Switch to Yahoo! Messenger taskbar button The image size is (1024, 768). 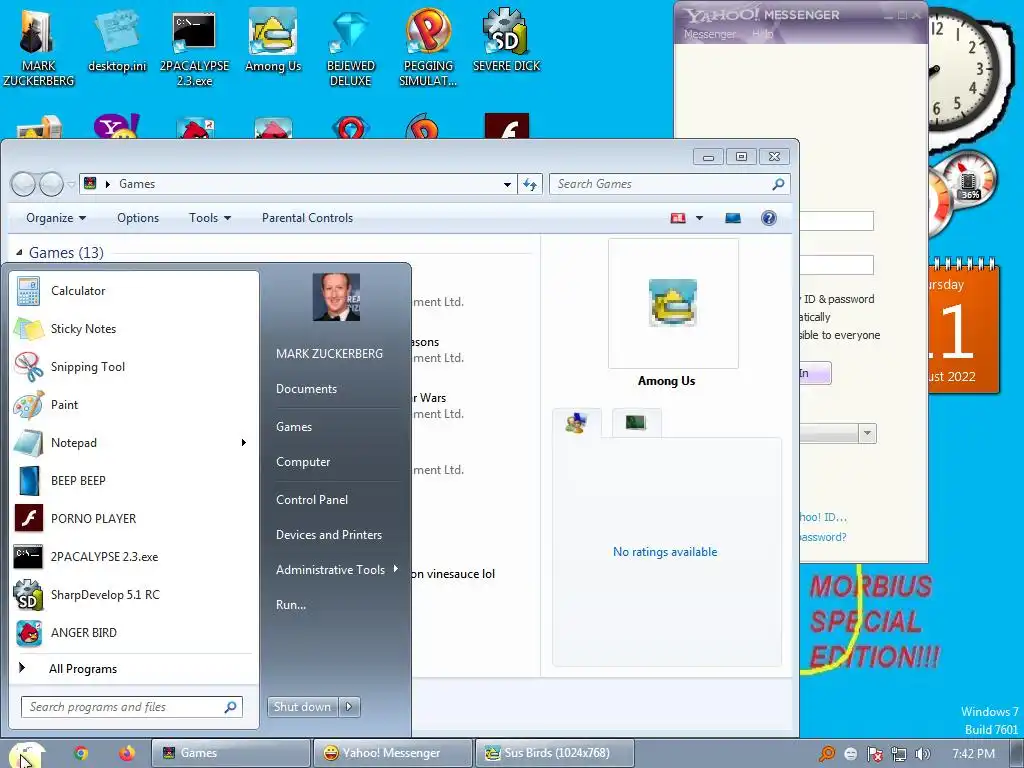pyautogui.click(x=392, y=754)
